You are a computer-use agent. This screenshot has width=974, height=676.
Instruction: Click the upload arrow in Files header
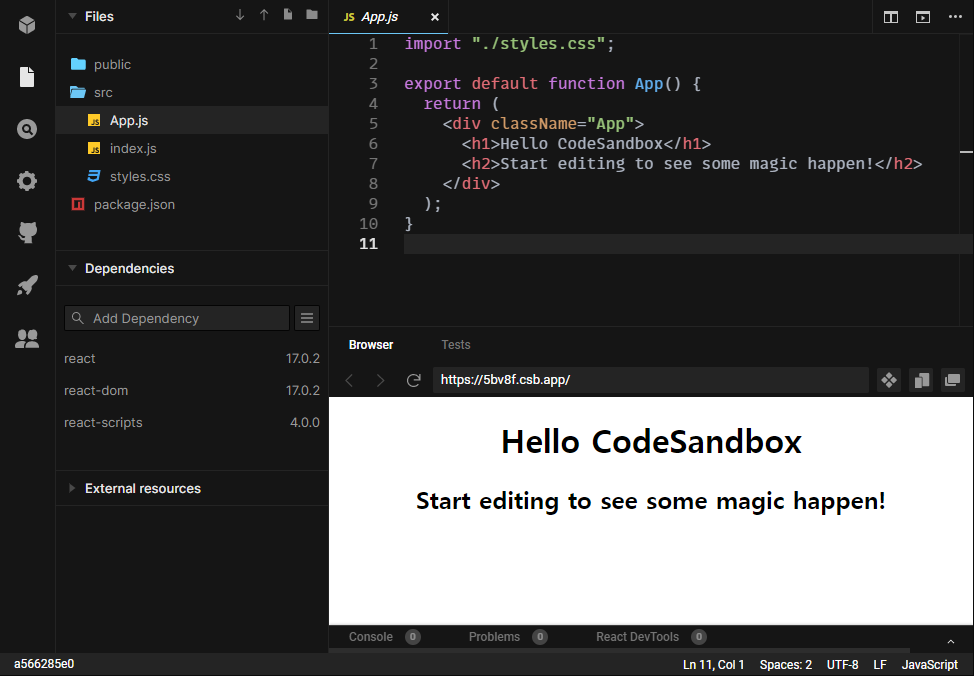point(264,15)
